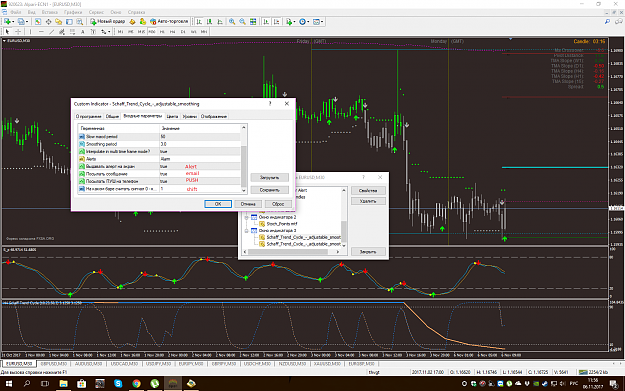Viewport: 625px width, 391px height.
Task: Open Skype from the Windows taskbar
Action: [118, 383]
